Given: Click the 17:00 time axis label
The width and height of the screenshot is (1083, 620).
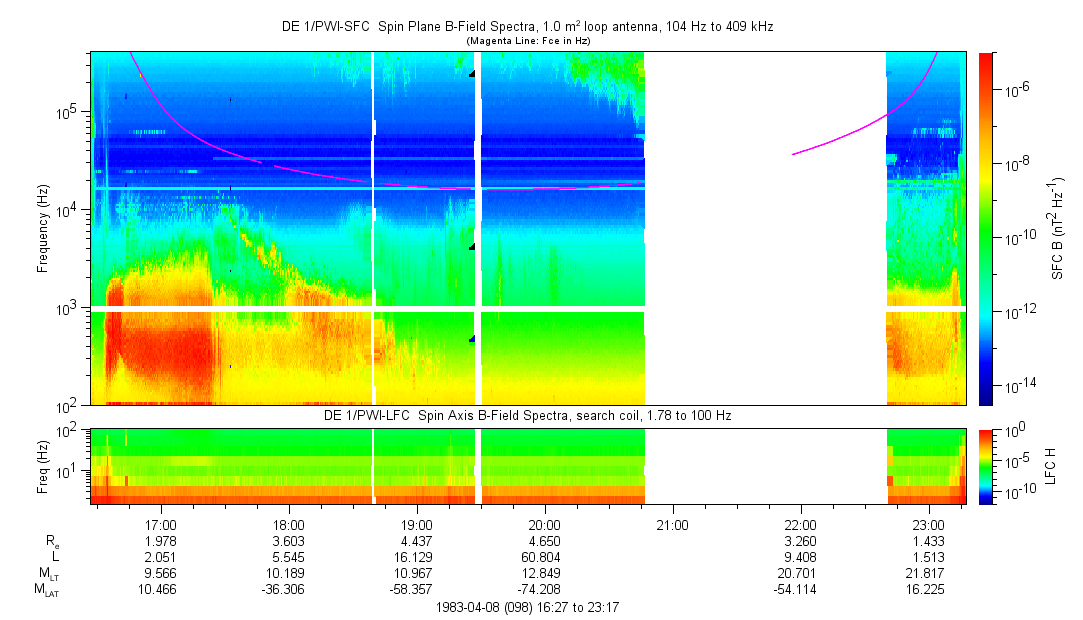Looking at the screenshot, I should tap(161, 524).
